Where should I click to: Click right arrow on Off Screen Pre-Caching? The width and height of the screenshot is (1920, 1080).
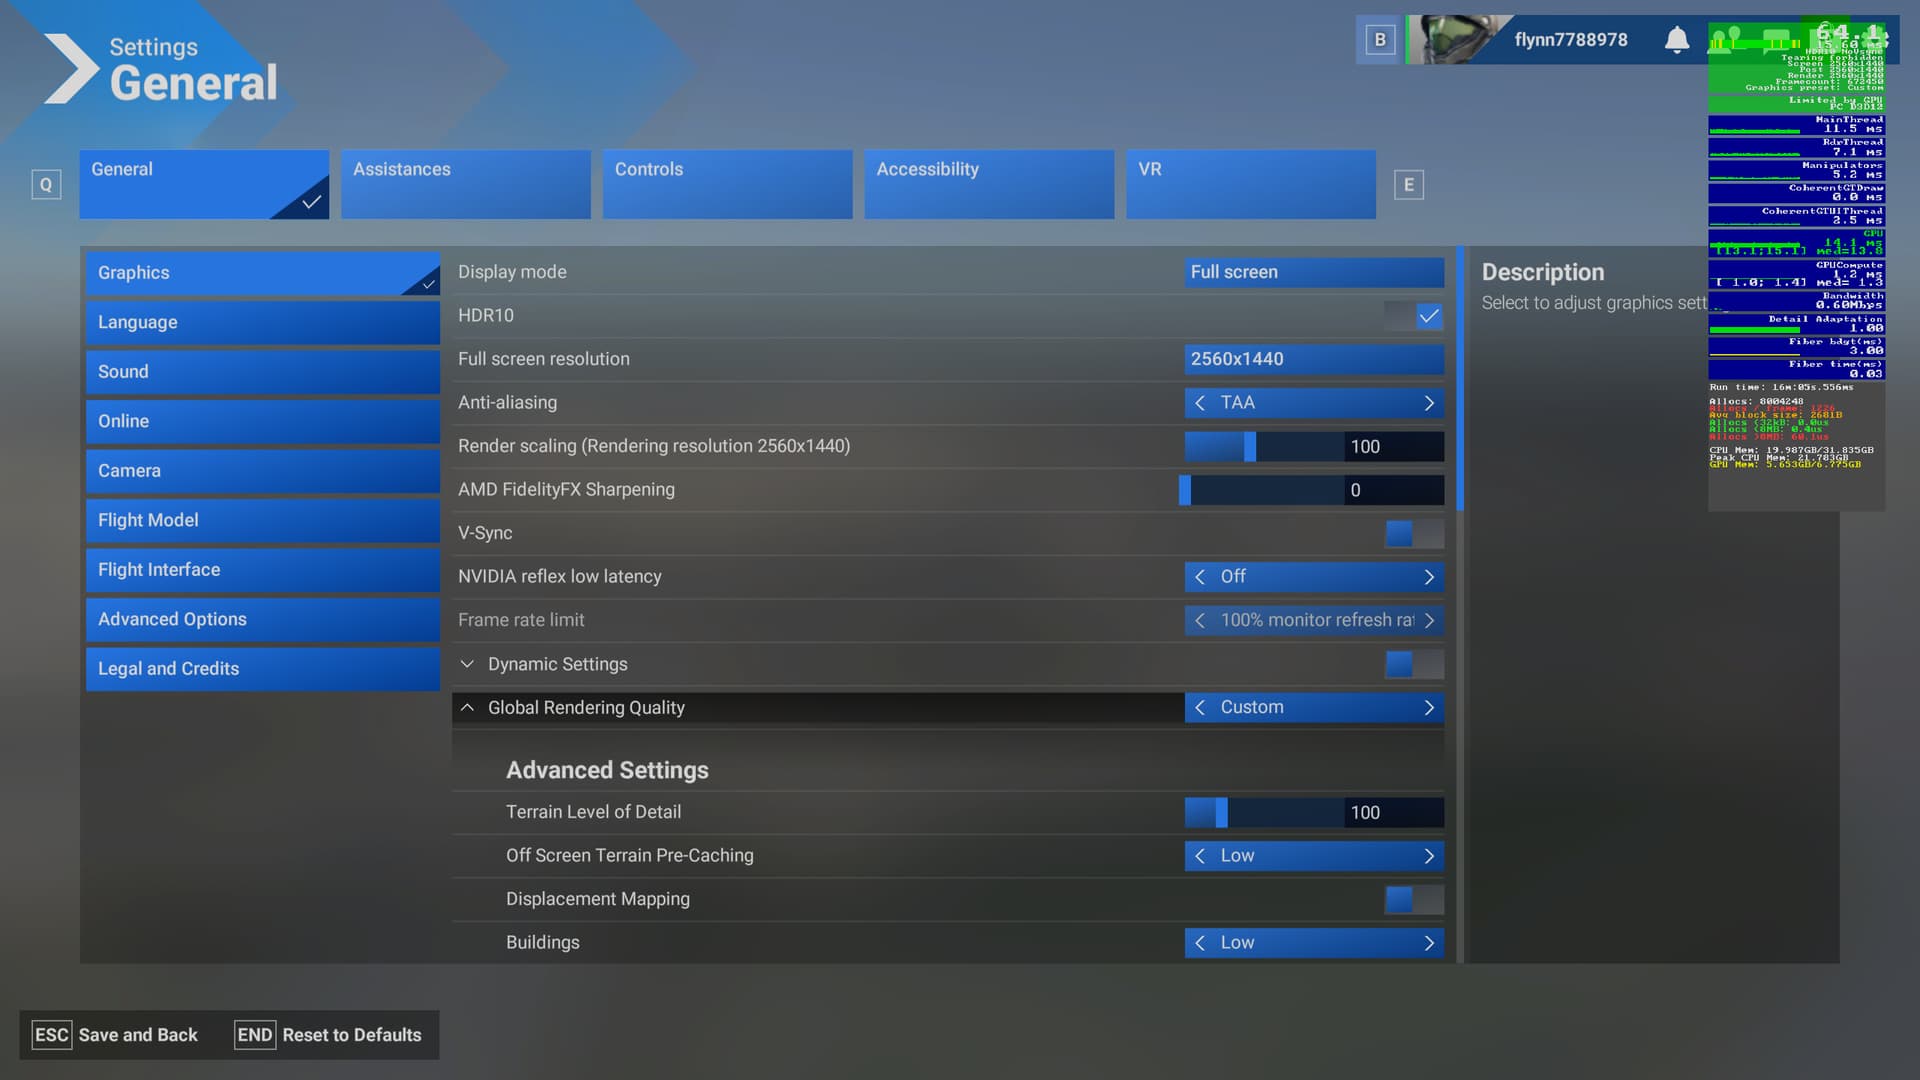pos(1429,856)
